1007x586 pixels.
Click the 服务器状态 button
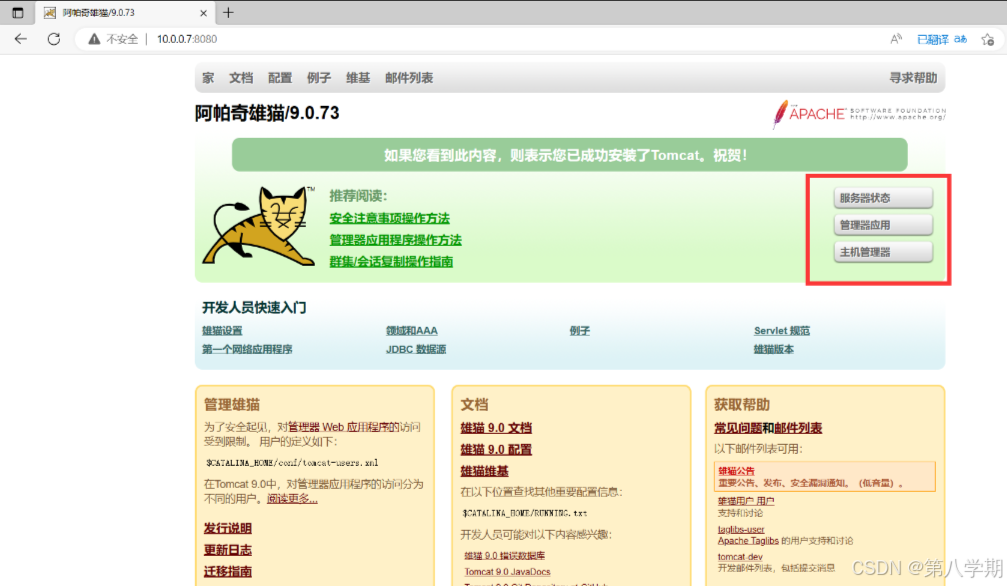coord(883,198)
